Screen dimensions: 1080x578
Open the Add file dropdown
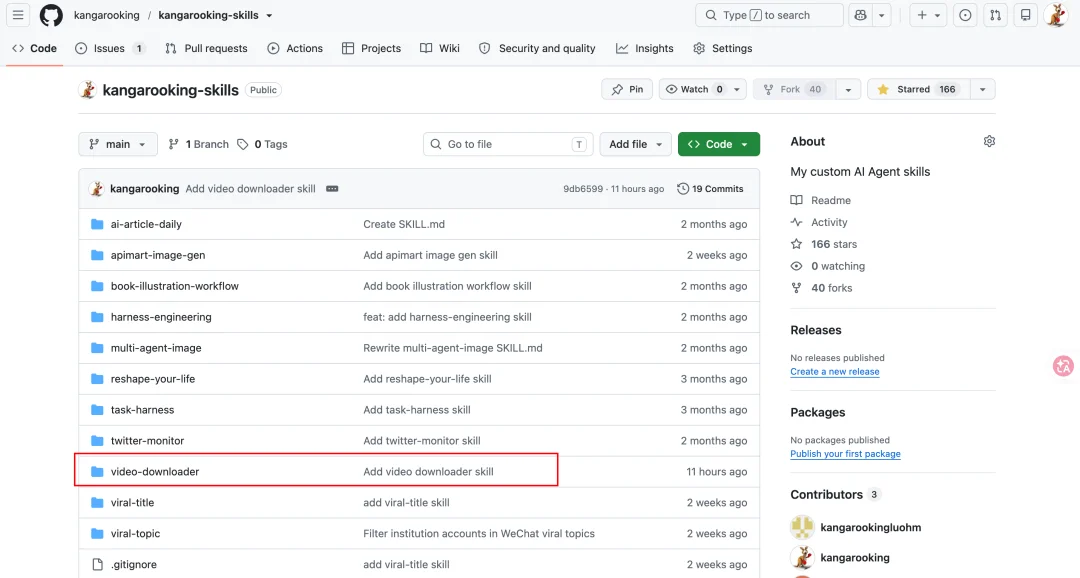tap(635, 144)
